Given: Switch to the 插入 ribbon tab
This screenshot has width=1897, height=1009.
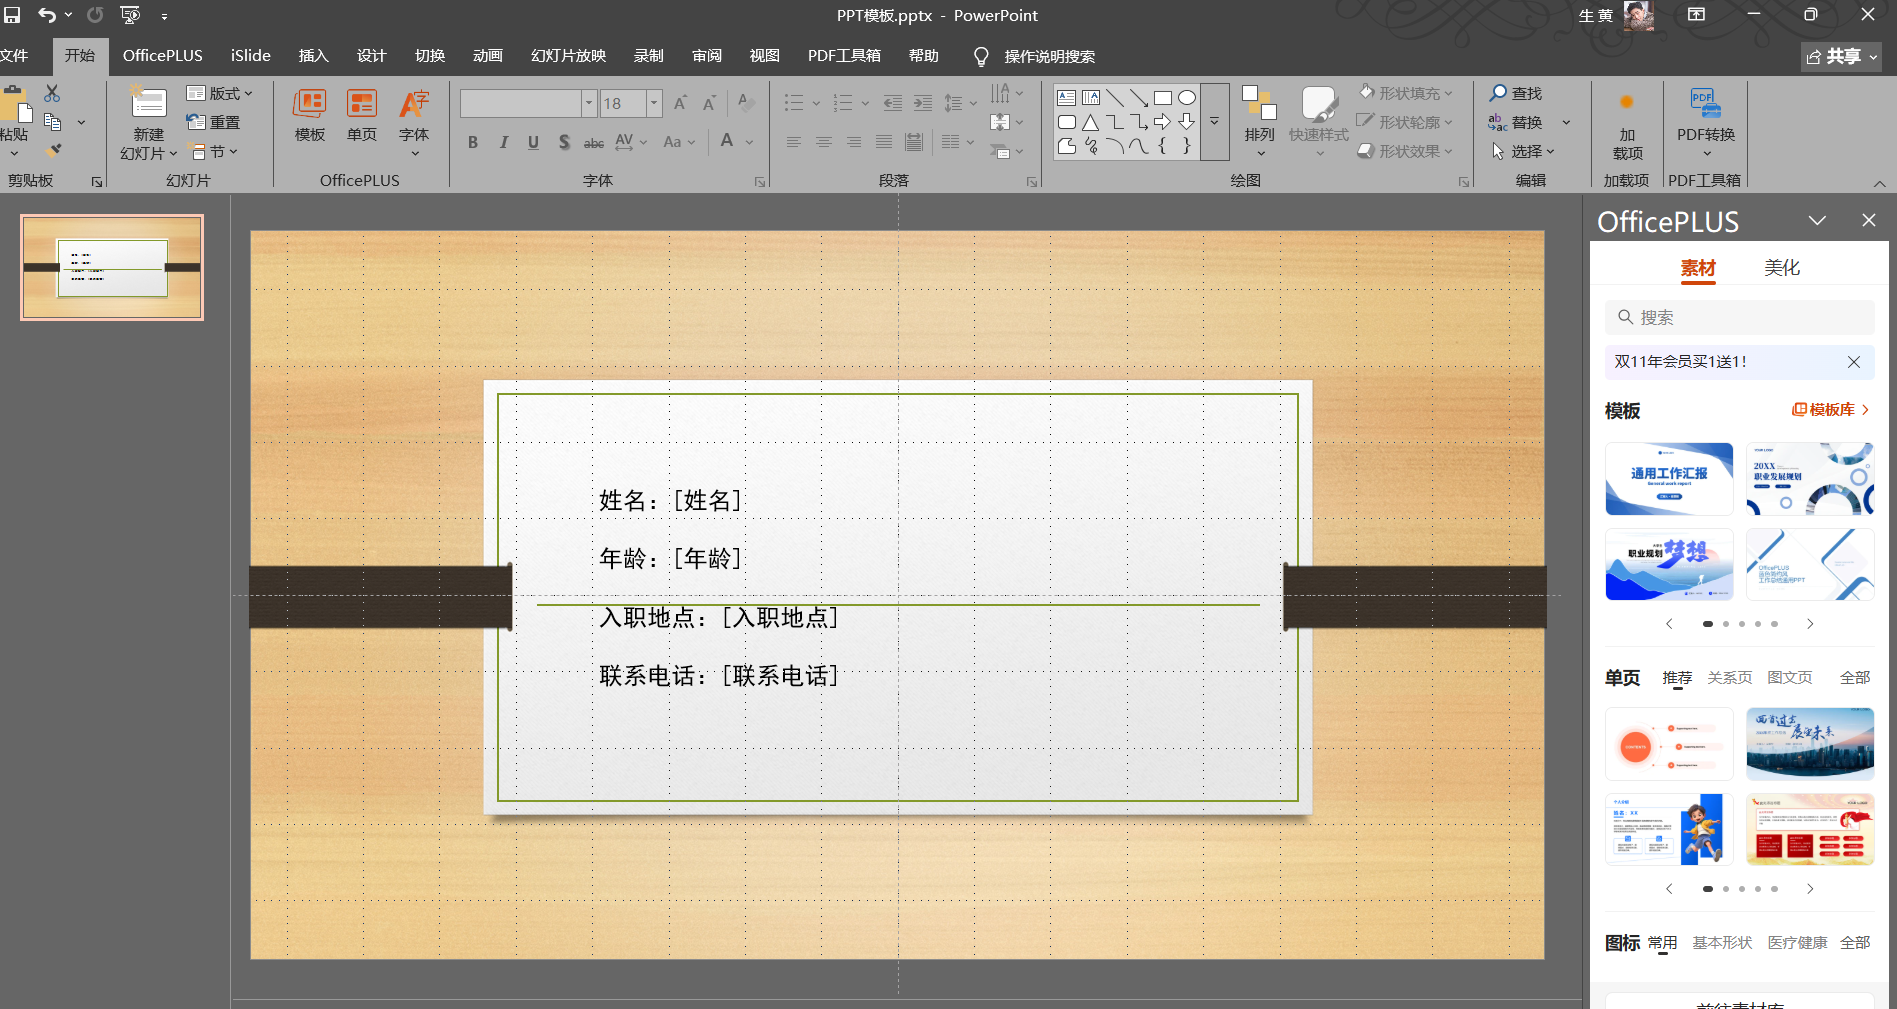Looking at the screenshot, I should click(x=313, y=56).
